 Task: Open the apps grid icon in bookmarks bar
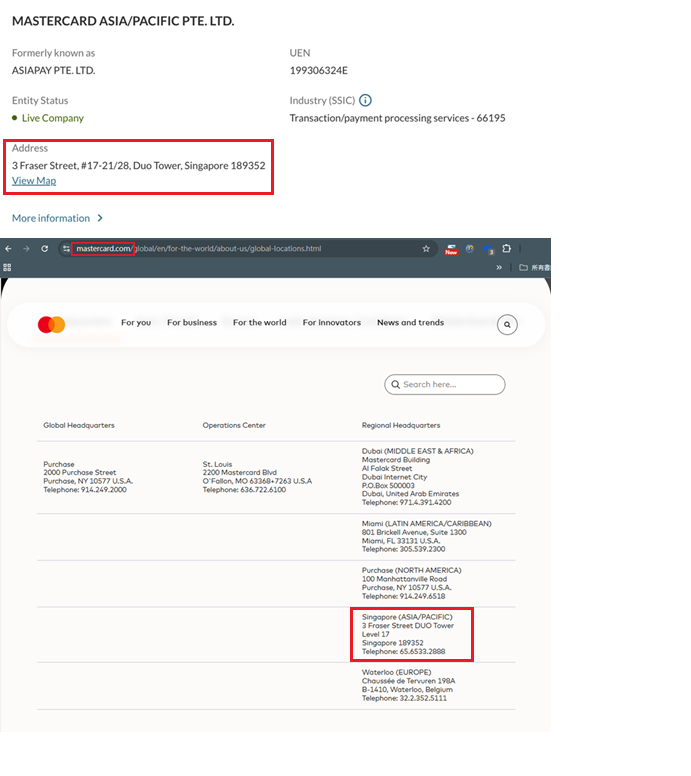tap(8, 267)
